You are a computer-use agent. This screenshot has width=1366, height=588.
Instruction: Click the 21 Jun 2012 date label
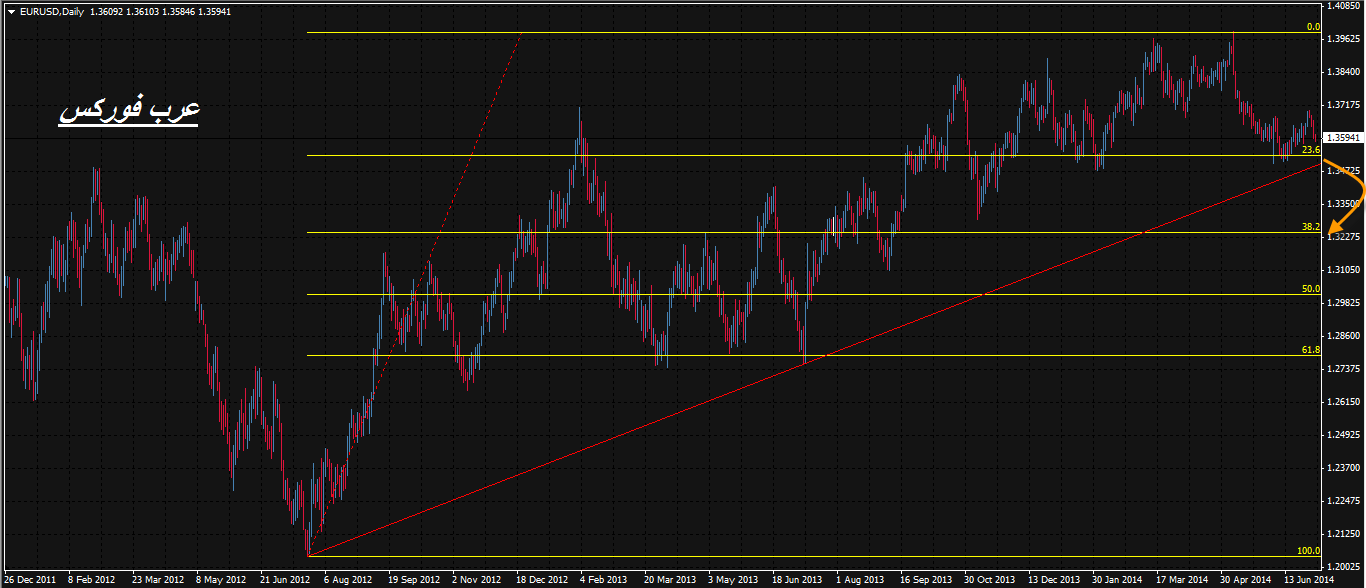click(x=286, y=579)
